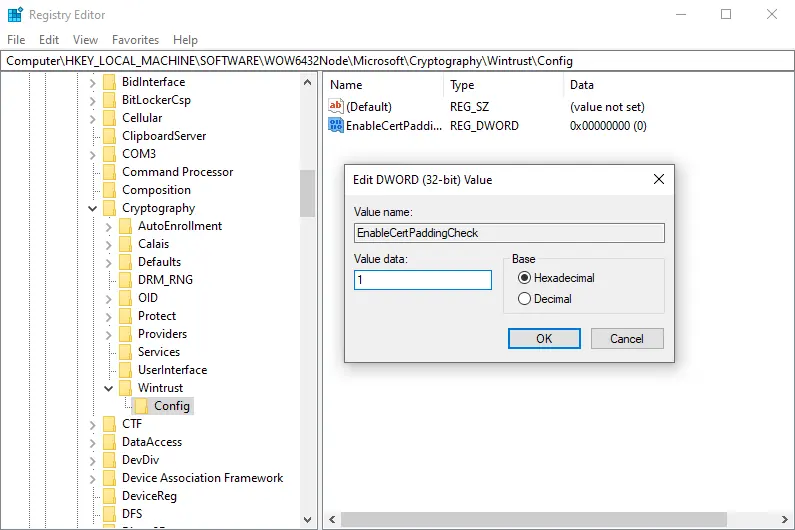Select the DeviceReg tree item
Screen dimensions: 795x530
tap(149, 496)
